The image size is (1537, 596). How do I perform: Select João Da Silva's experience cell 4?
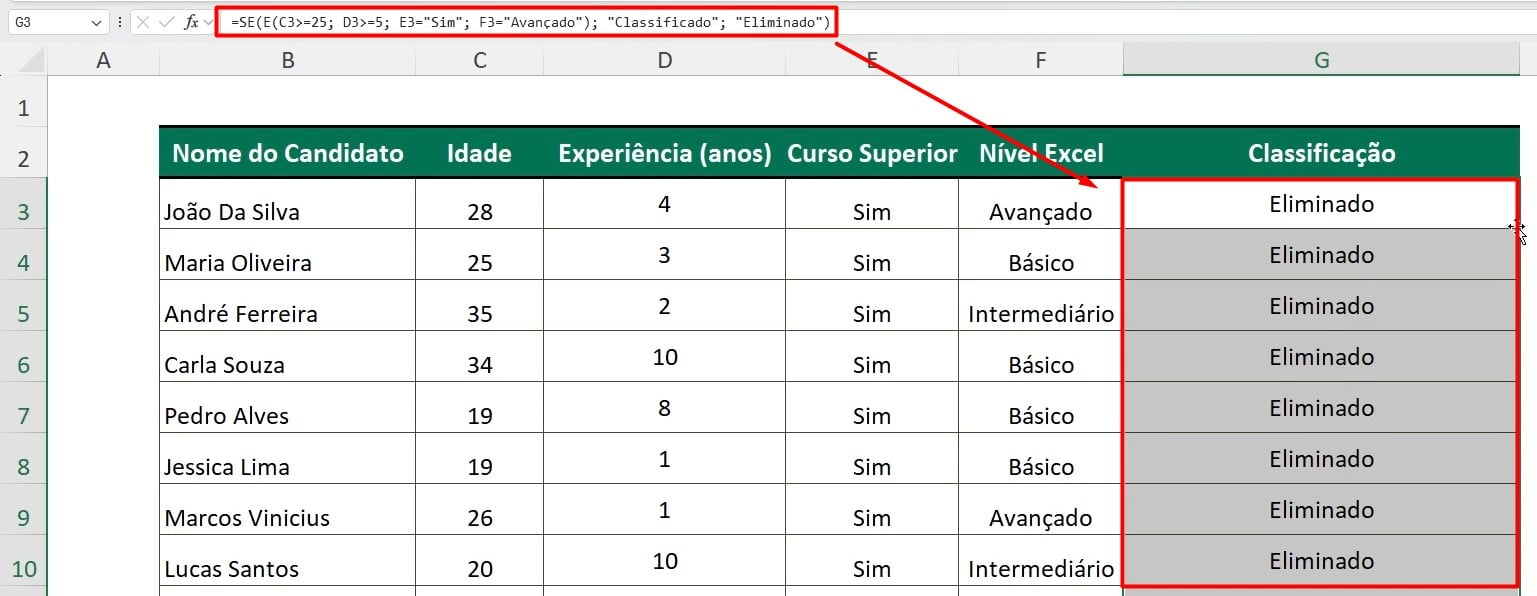(x=665, y=204)
